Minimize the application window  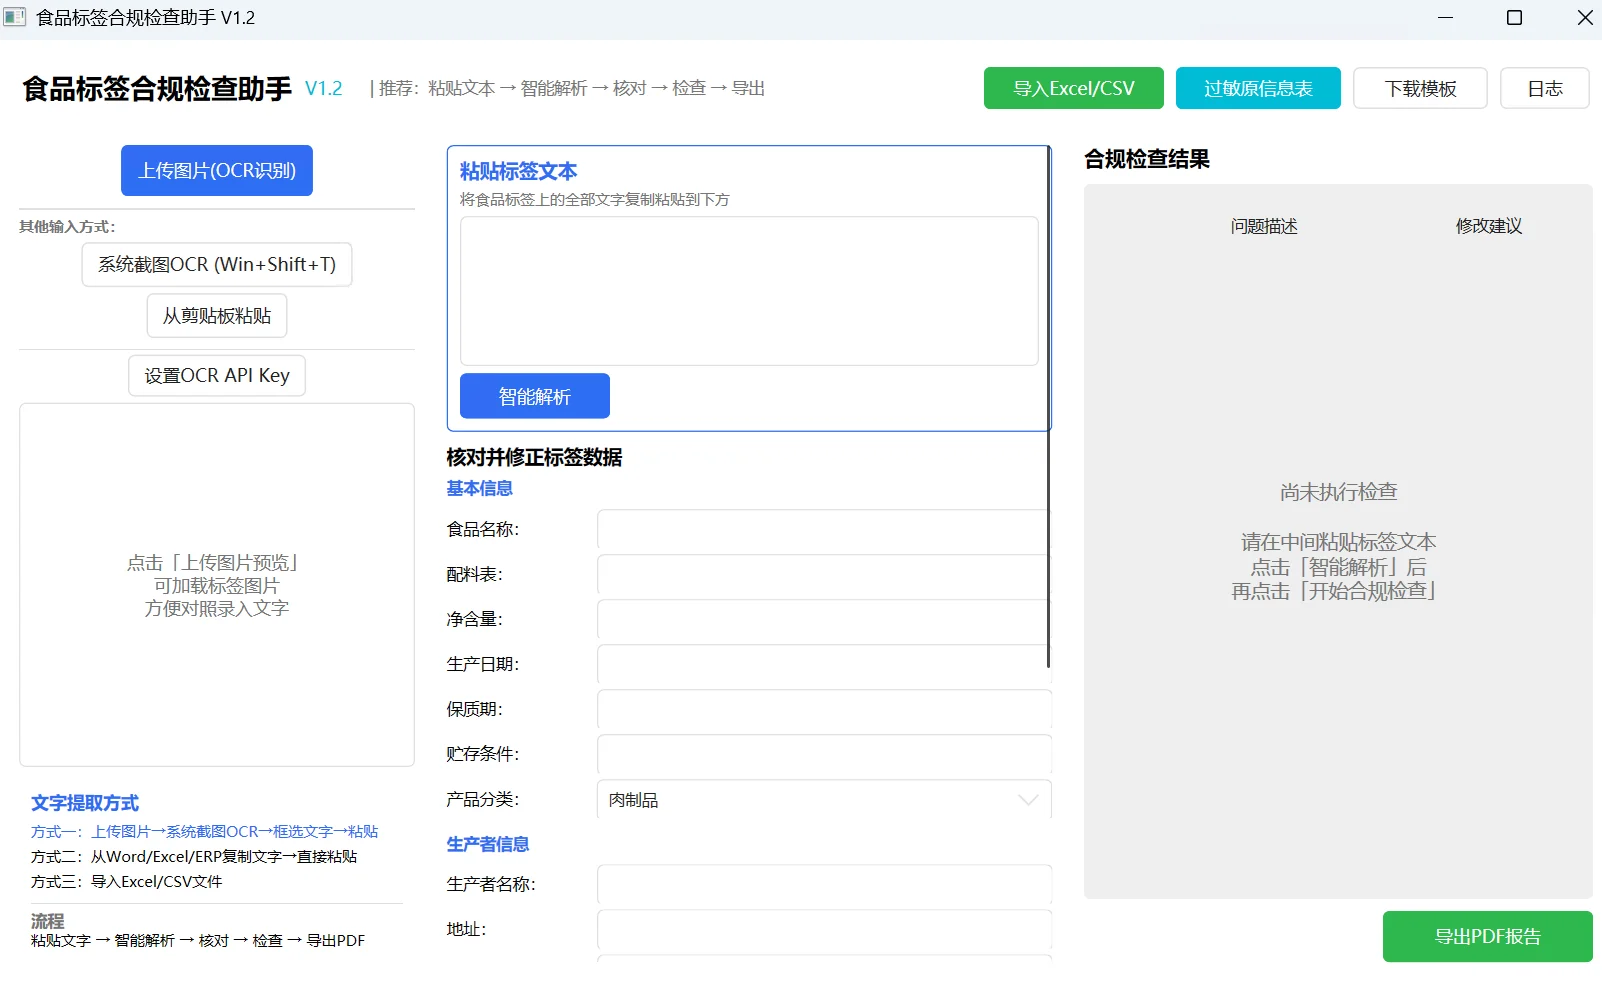pyautogui.click(x=1445, y=17)
